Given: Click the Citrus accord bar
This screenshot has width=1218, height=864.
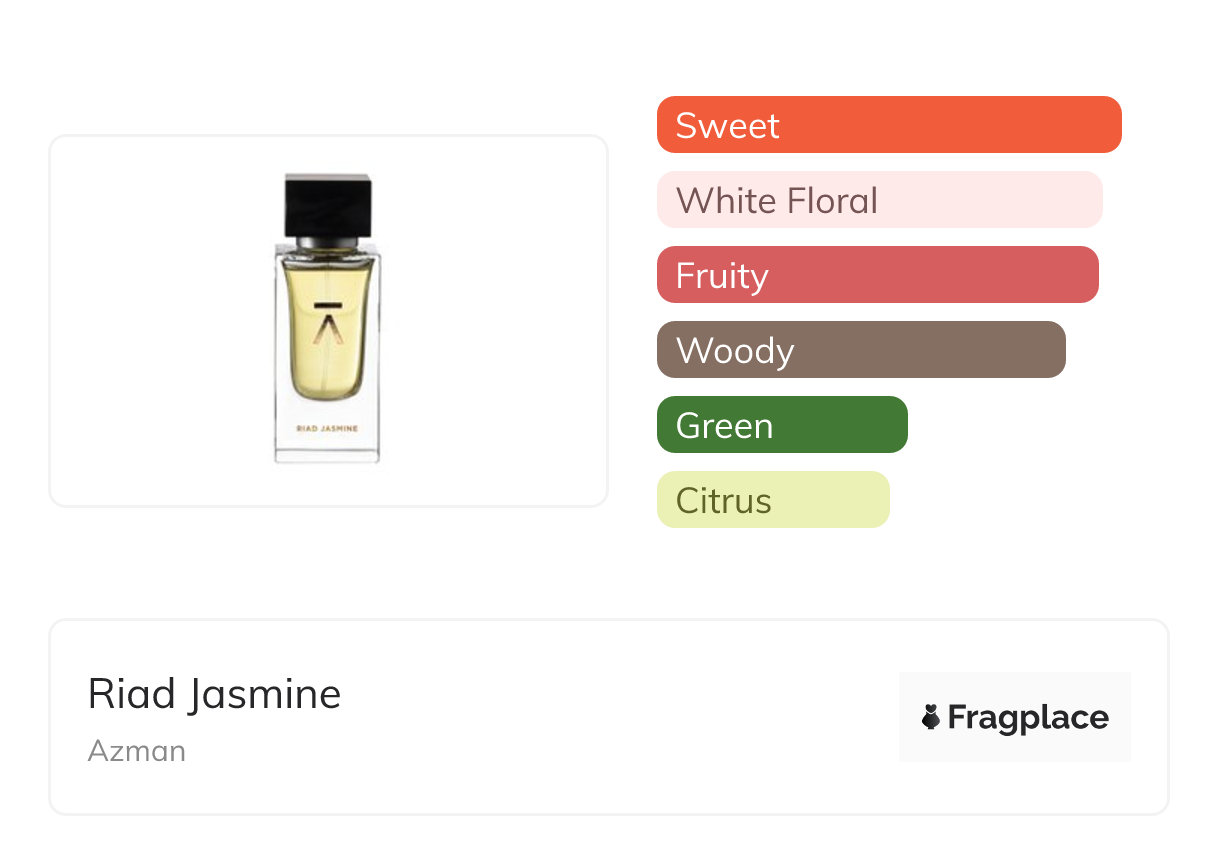Looking at the screenshot, I should (x=772, y=500).
